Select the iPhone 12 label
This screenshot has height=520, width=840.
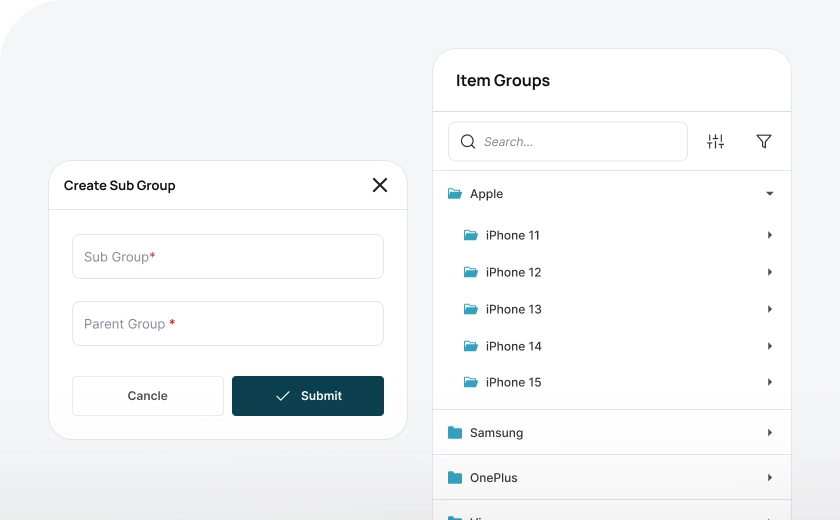[513, 272]
